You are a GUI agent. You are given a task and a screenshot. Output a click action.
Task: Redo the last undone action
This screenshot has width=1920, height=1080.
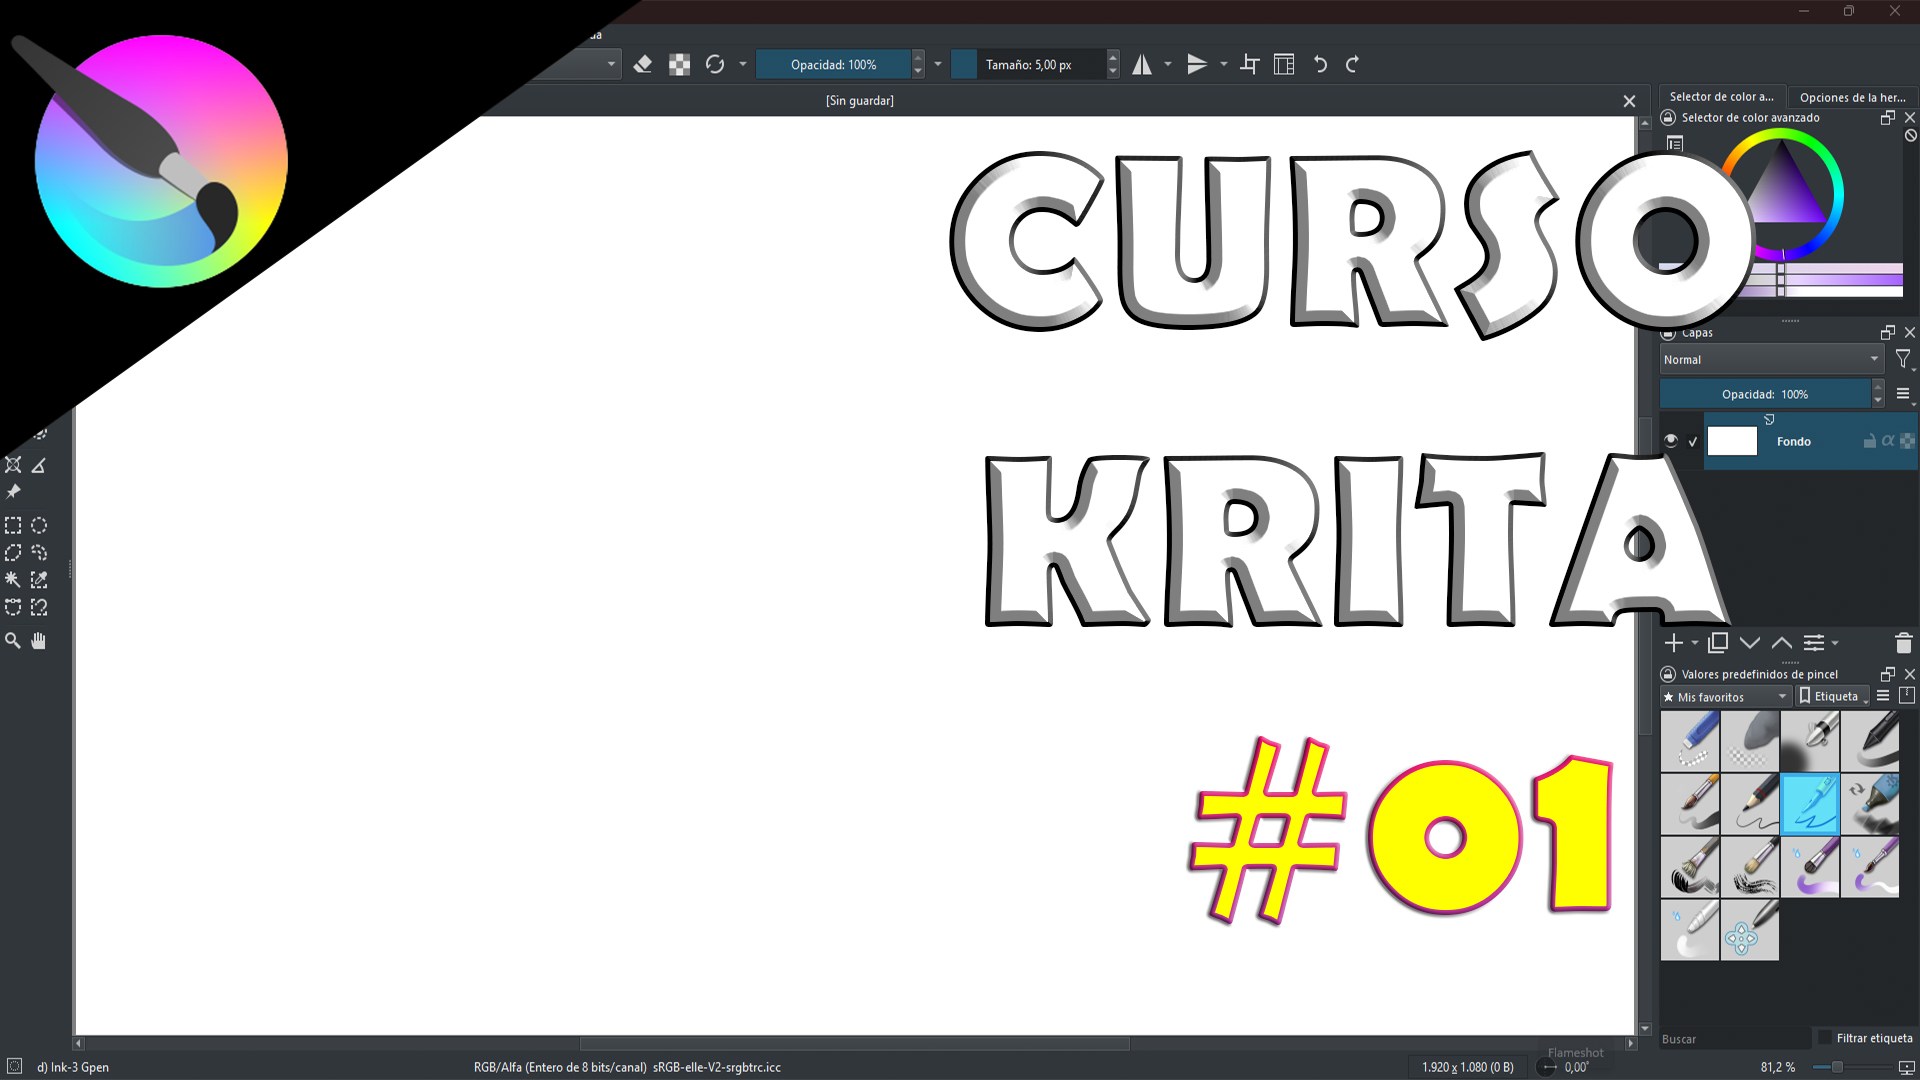(x=1353, y=65)
